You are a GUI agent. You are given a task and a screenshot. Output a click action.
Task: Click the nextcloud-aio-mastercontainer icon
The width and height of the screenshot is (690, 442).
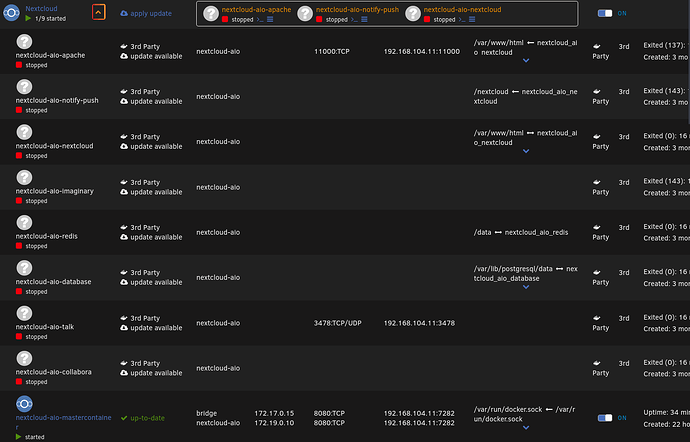point(25,403)
